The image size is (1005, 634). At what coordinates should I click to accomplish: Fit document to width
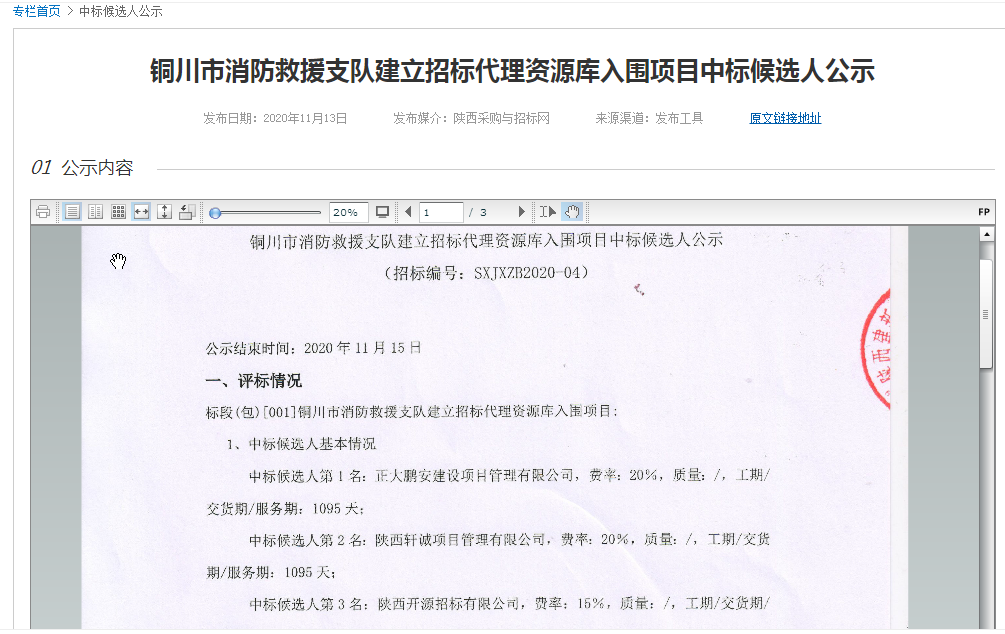tap(141, 212)
